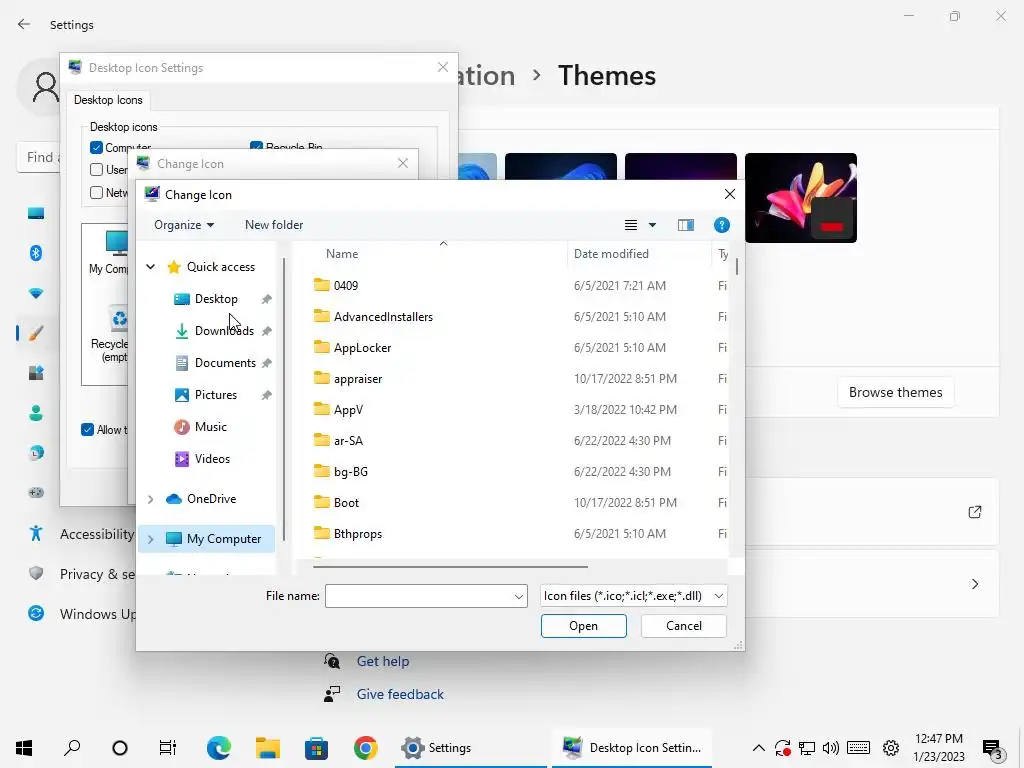Image resolution: width=1024 pixels, height=768 pixels.
Task: Expand the OneDrive tree node
Action: (x=150, y=499)
